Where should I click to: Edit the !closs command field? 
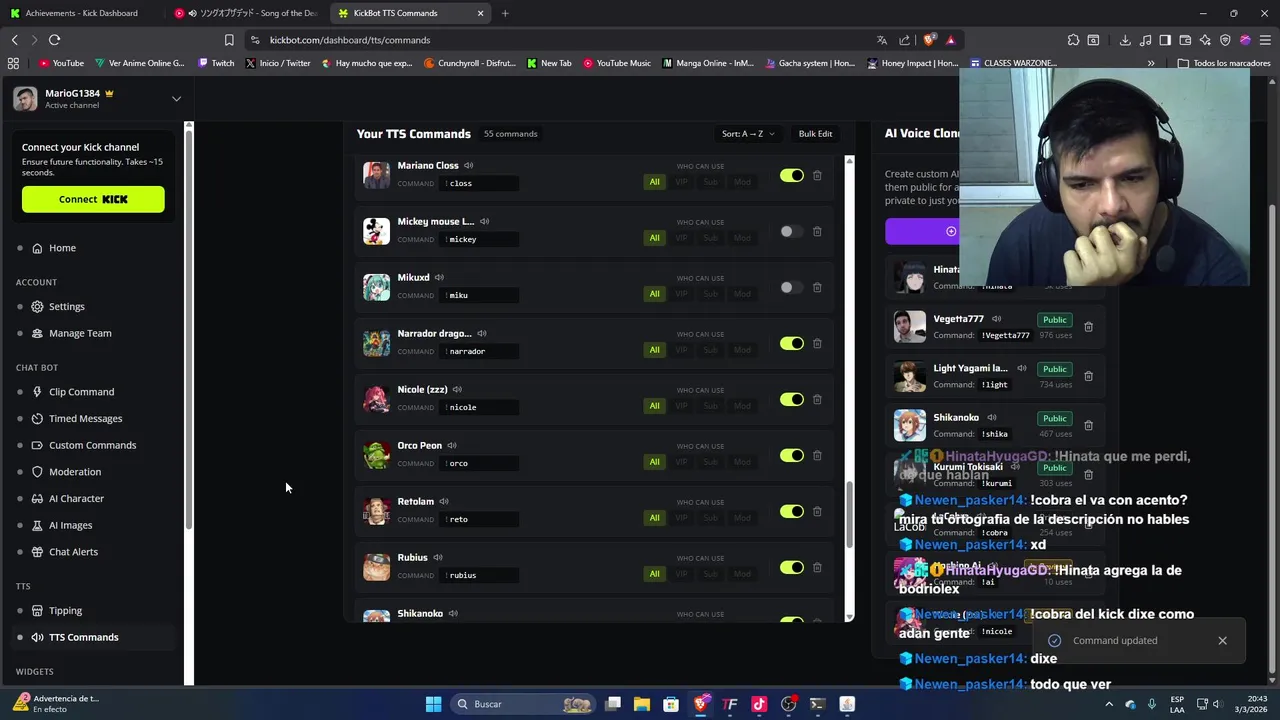coord(480,183)
